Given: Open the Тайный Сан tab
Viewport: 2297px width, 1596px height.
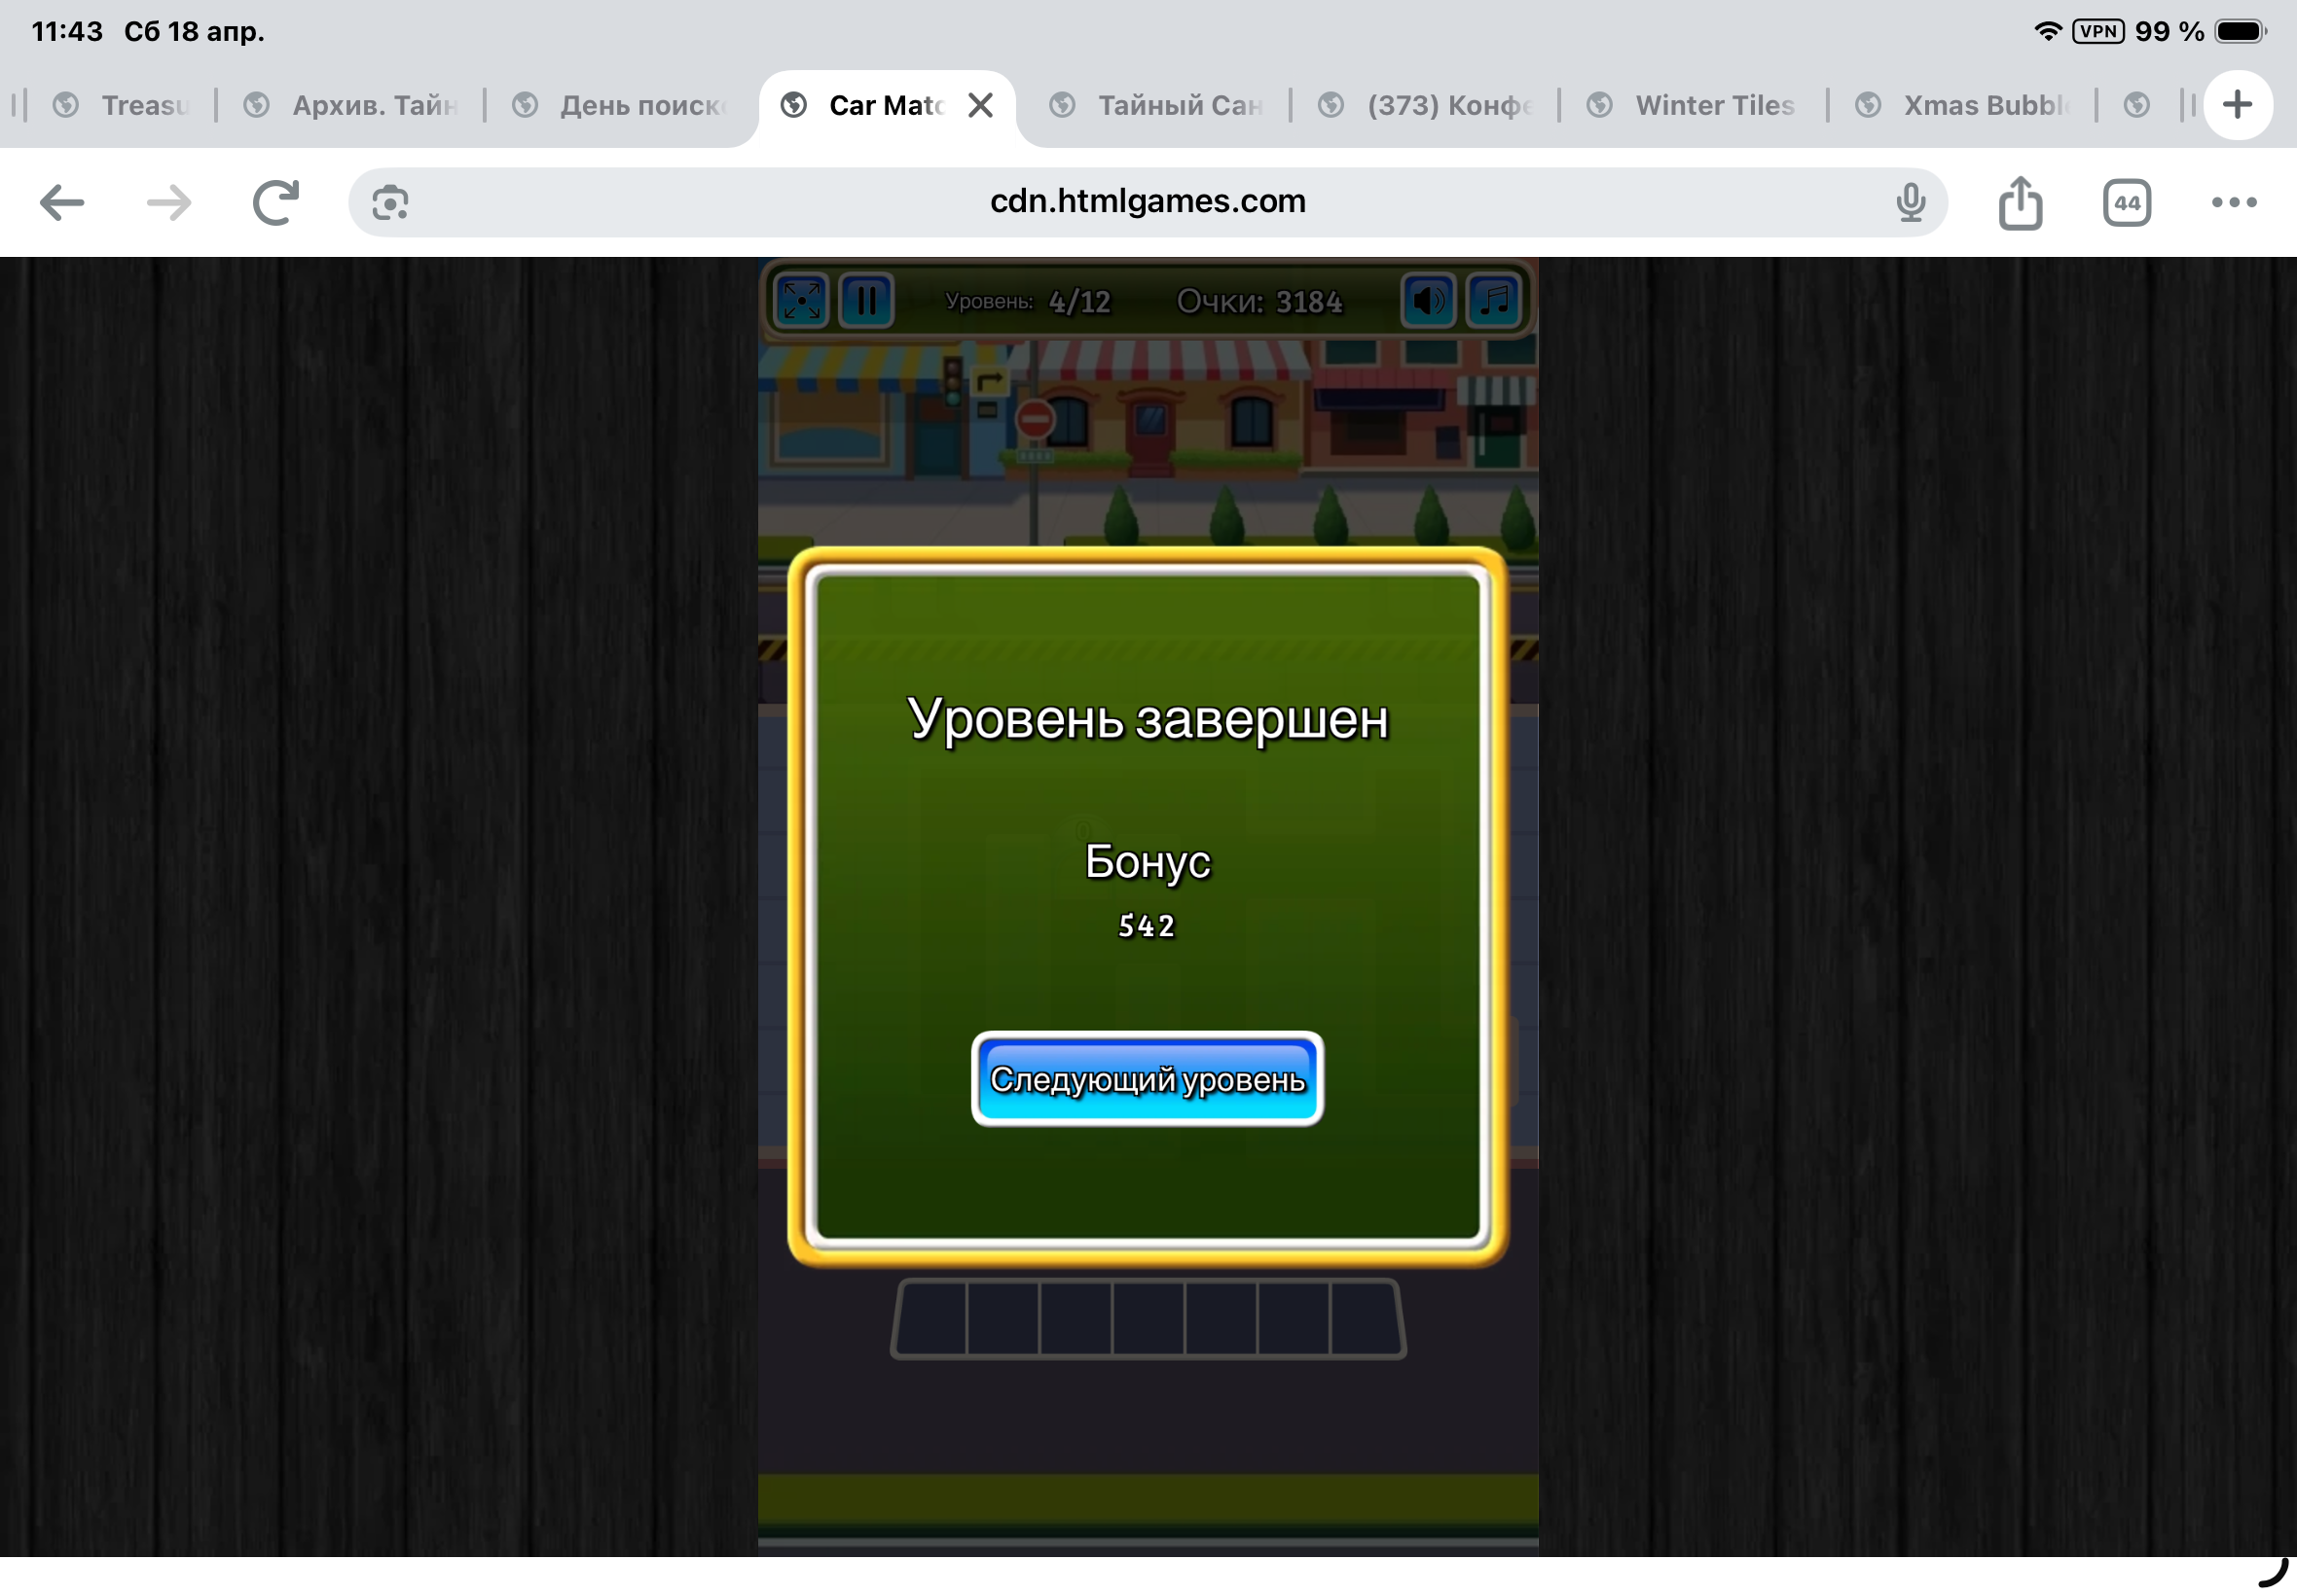Looking at the screenshot, I should pos(1178,105).
